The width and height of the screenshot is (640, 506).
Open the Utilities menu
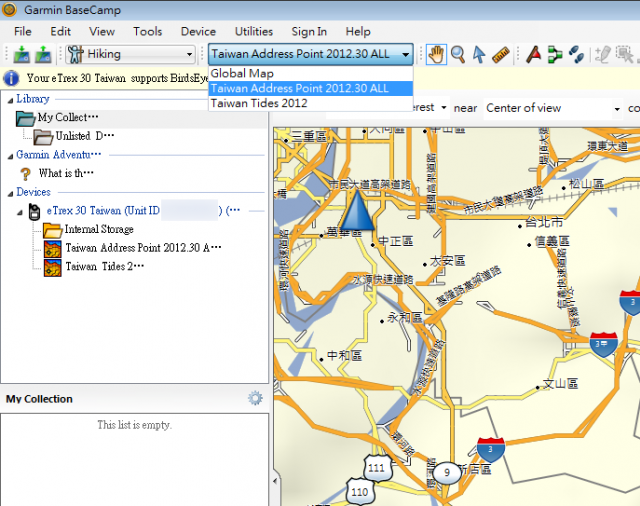253,31
